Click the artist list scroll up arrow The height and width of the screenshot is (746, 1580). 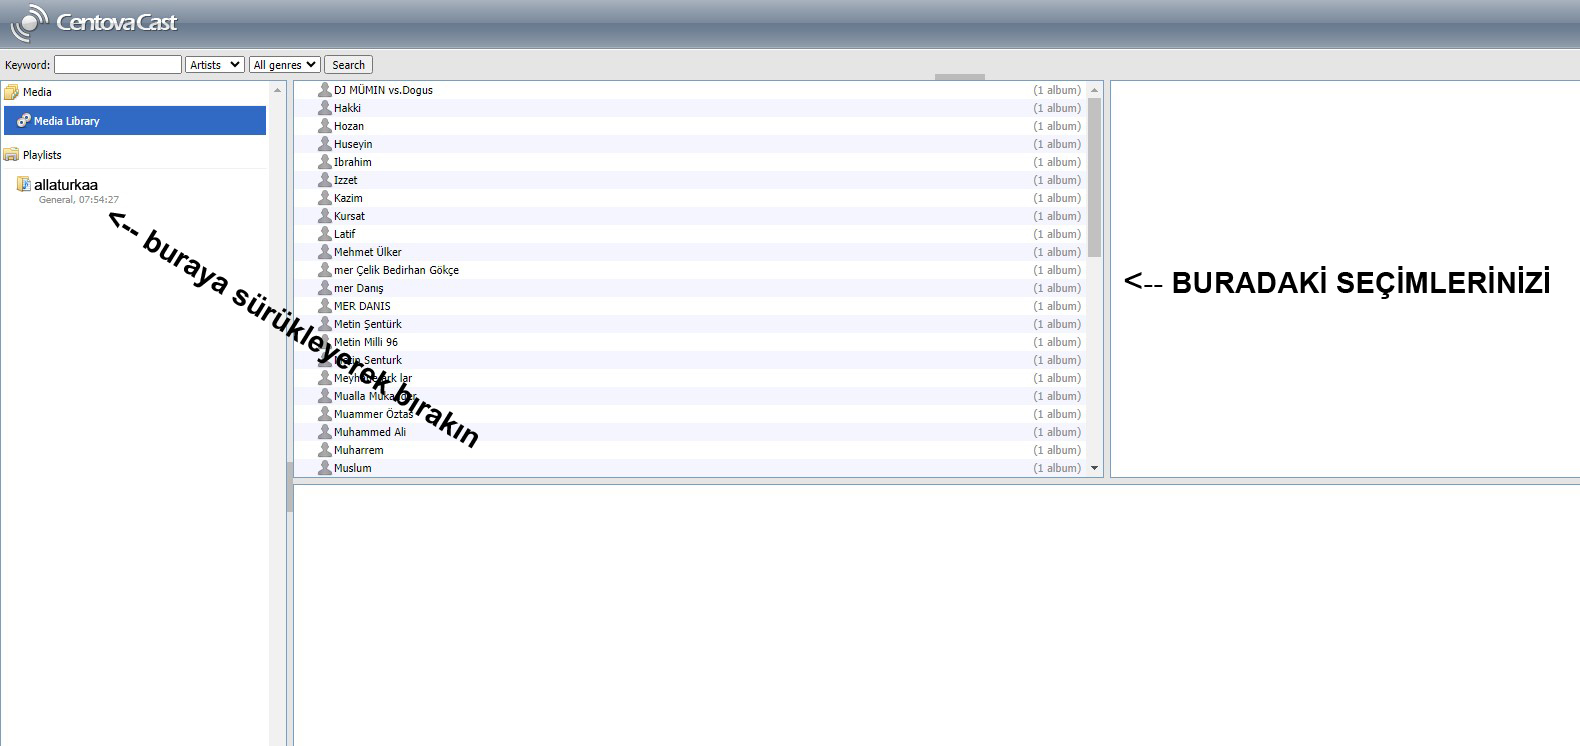click(x=1094, y=90)
